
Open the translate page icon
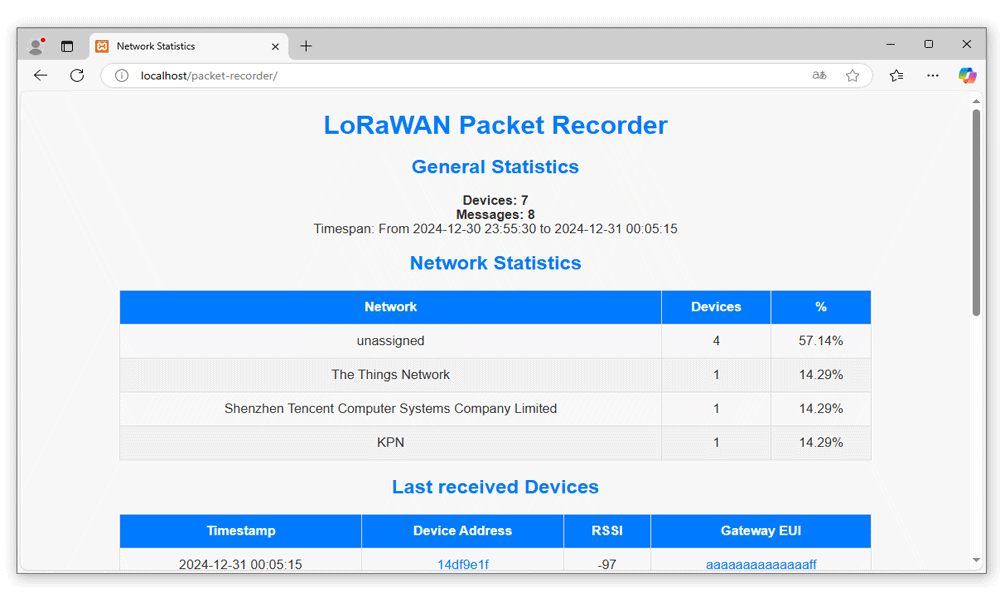click(820, 75)
